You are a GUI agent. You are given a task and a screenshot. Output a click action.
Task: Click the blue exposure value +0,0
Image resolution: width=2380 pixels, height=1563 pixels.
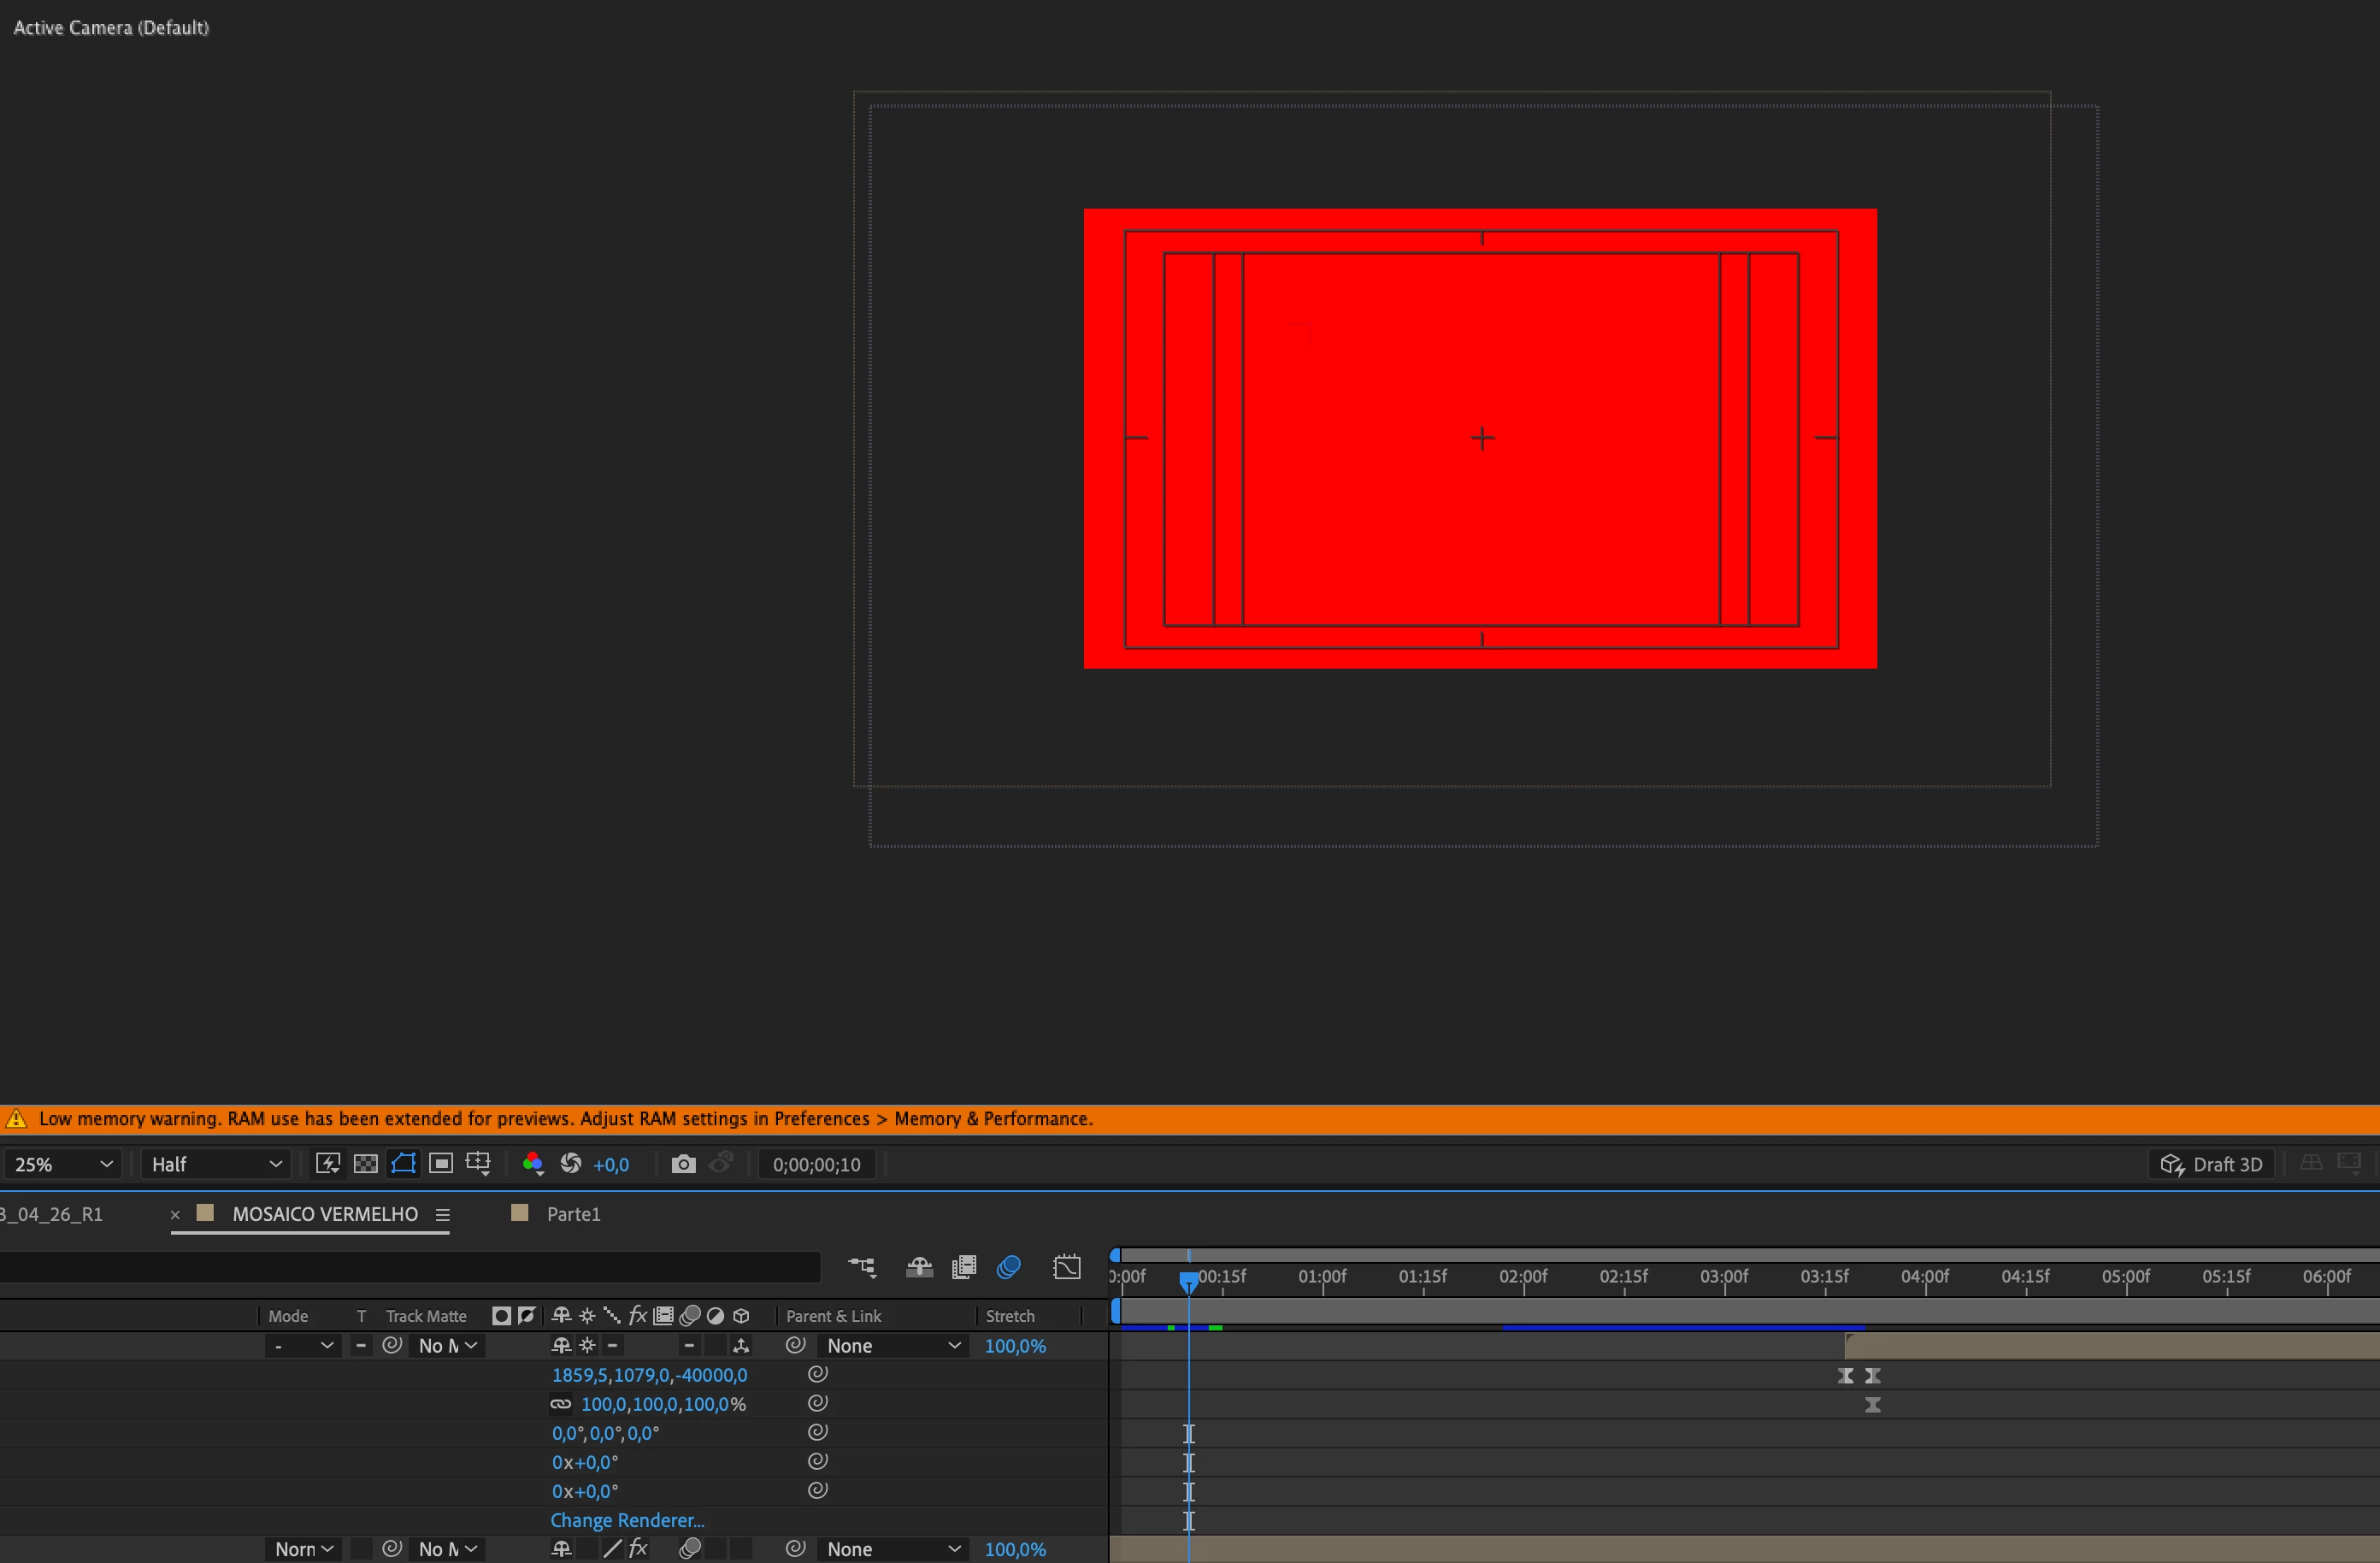coord(611,1165)
